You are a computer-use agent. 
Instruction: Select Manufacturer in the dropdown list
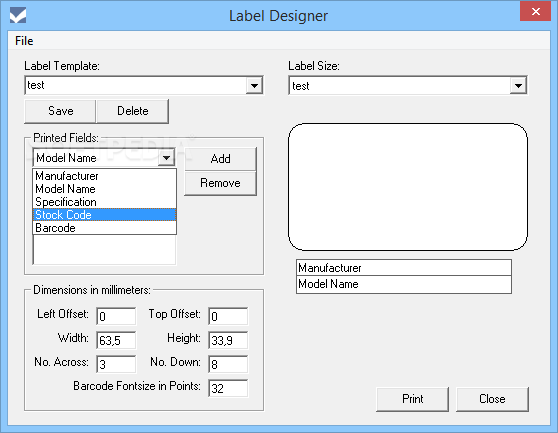[x=105, y=176]
